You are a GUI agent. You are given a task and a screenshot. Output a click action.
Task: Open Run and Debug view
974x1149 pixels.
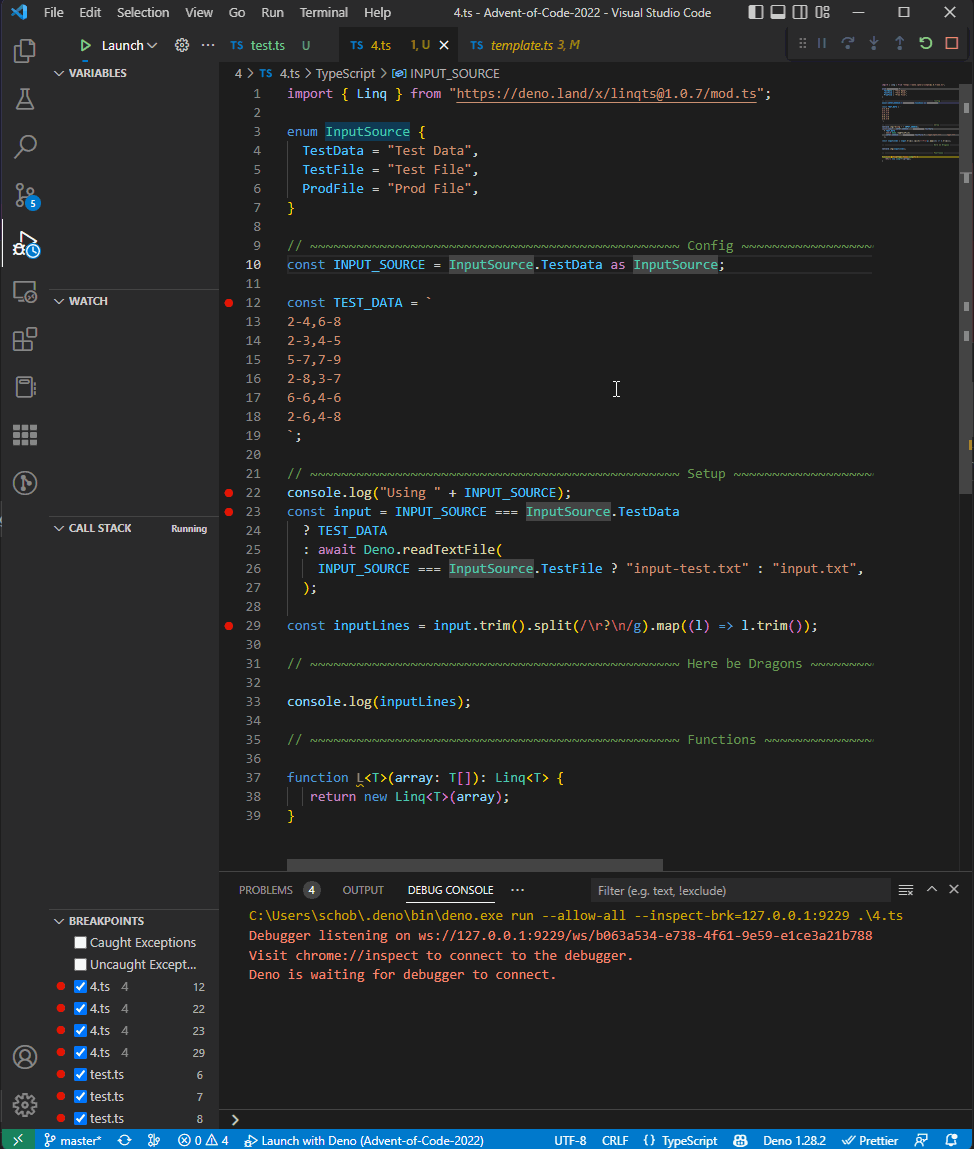(x=25, y=244)
